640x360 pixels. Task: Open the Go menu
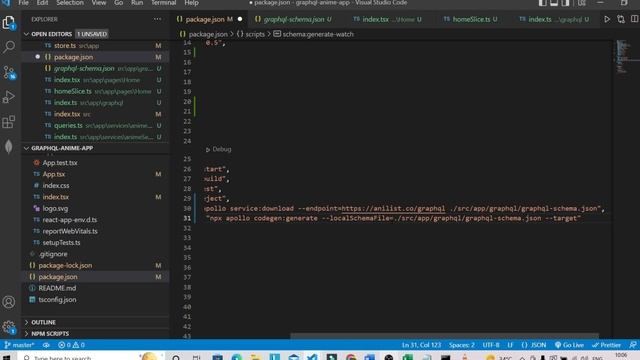[119, 3]
